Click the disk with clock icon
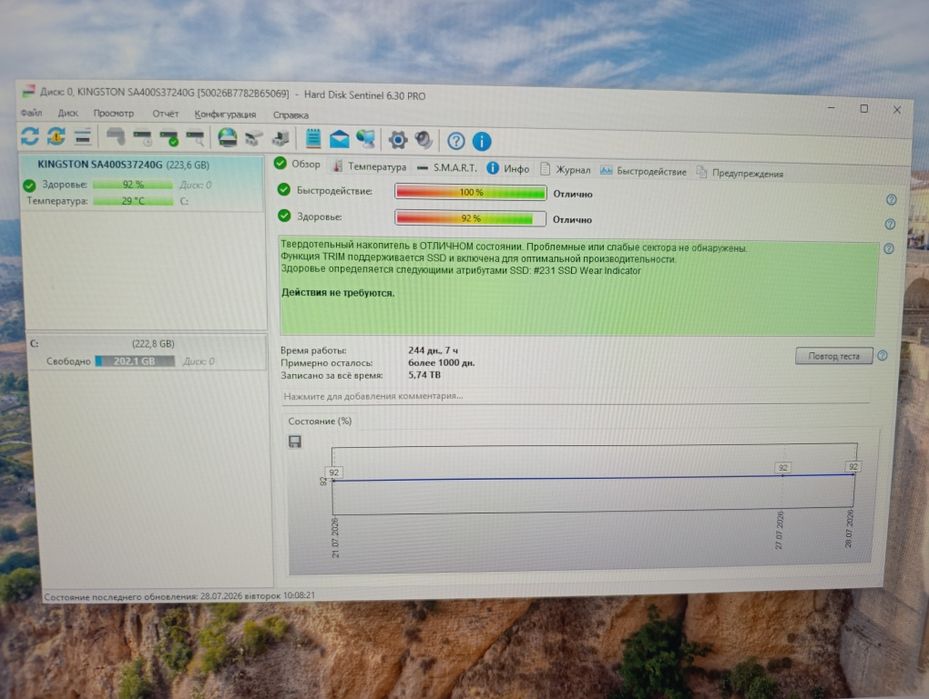Viewport: 929px width, 699px height. [143, 138]
